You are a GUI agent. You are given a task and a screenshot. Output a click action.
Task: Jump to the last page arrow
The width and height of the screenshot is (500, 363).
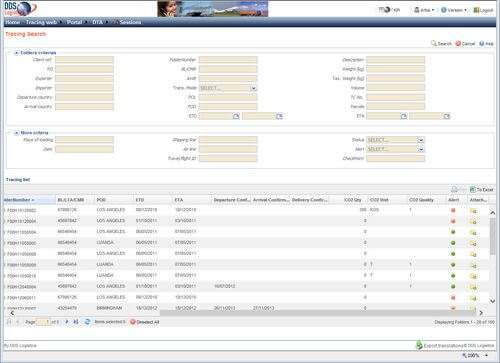pyautogui.click(x=76, y=322)
